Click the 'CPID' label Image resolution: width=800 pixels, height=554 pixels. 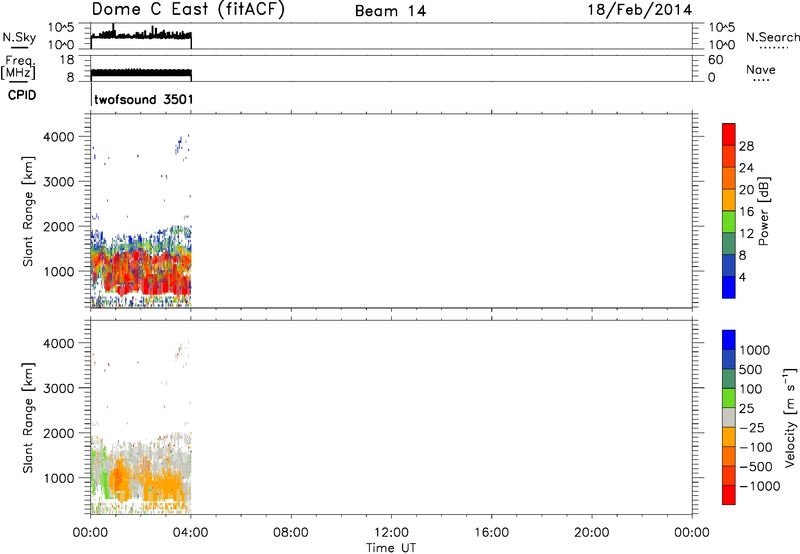pos(22,95)
